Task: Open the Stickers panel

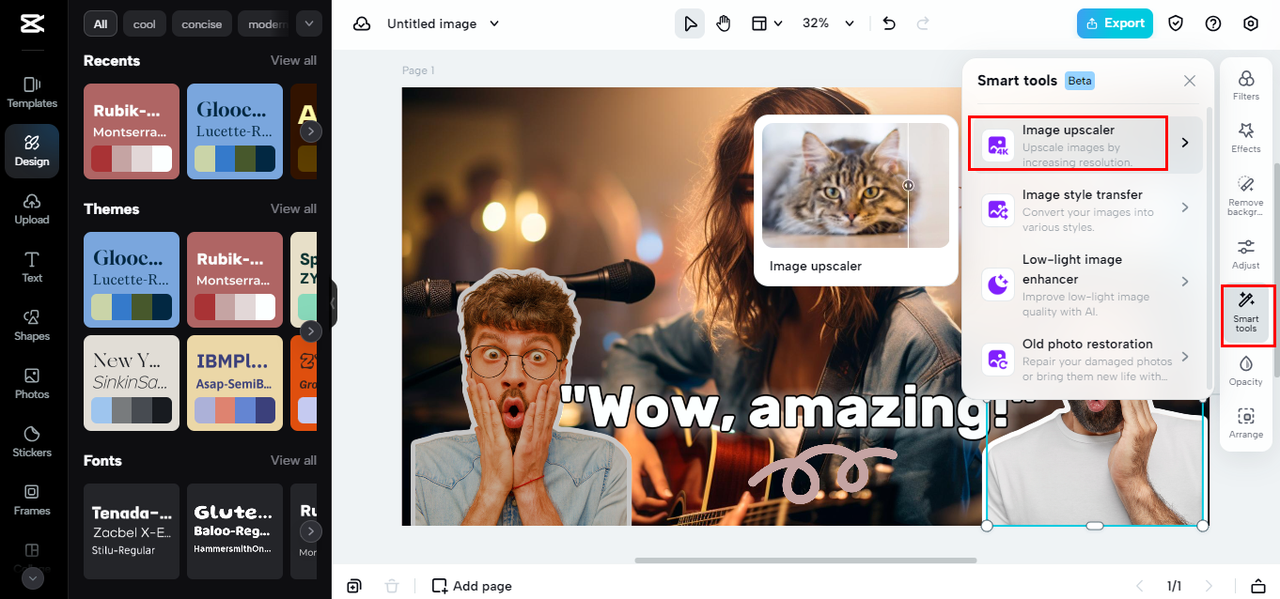Action: point(32,441)
